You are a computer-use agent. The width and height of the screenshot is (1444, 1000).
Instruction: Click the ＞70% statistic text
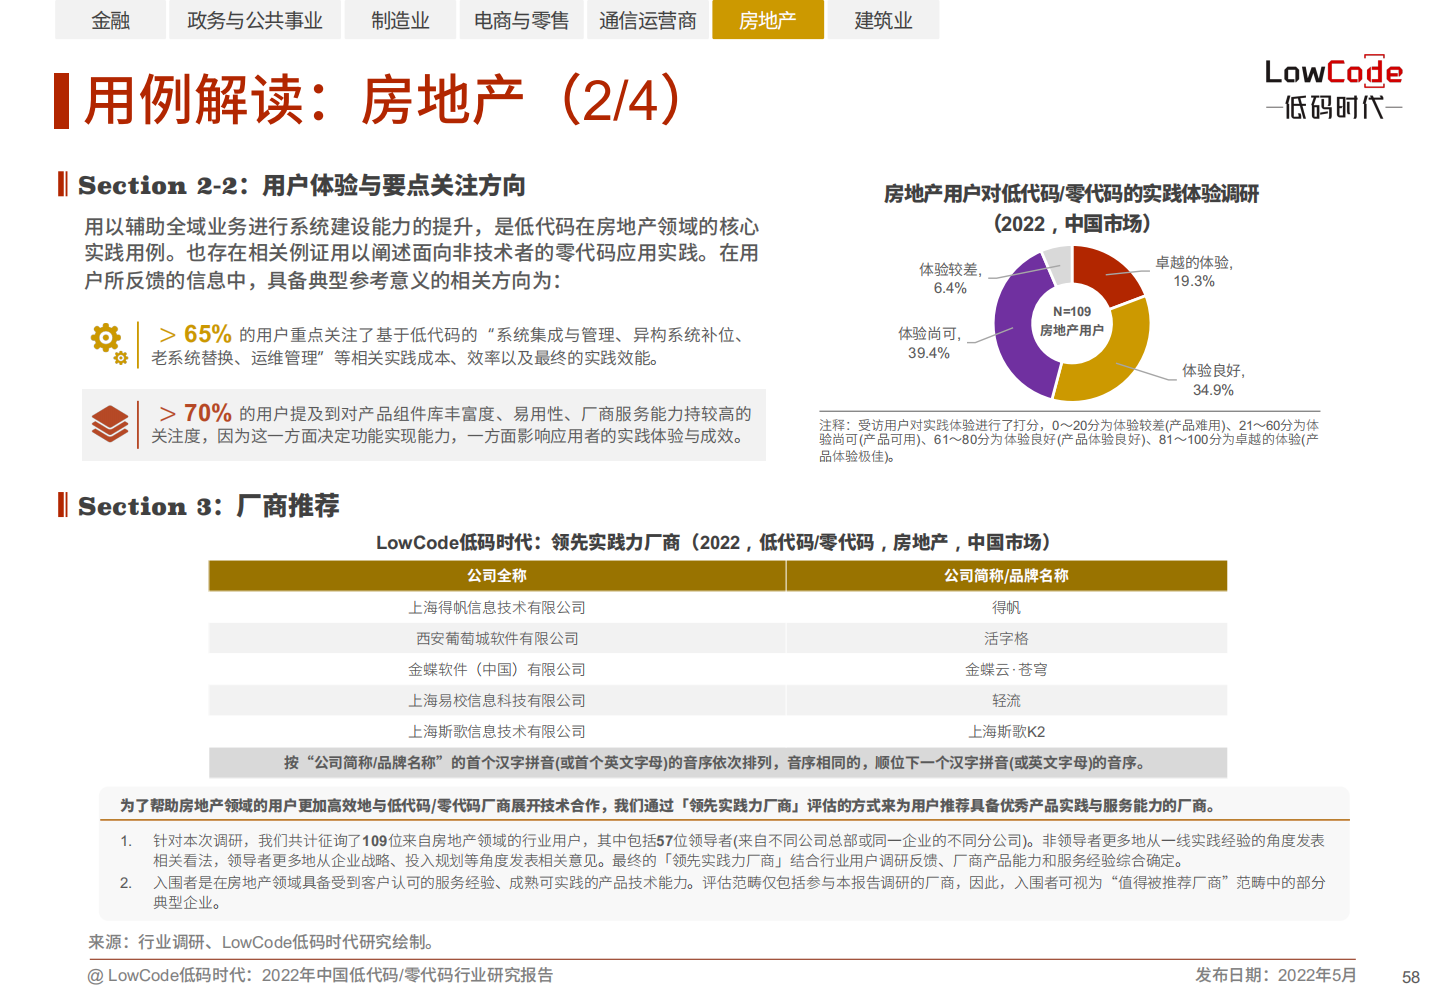coord(195,413)
